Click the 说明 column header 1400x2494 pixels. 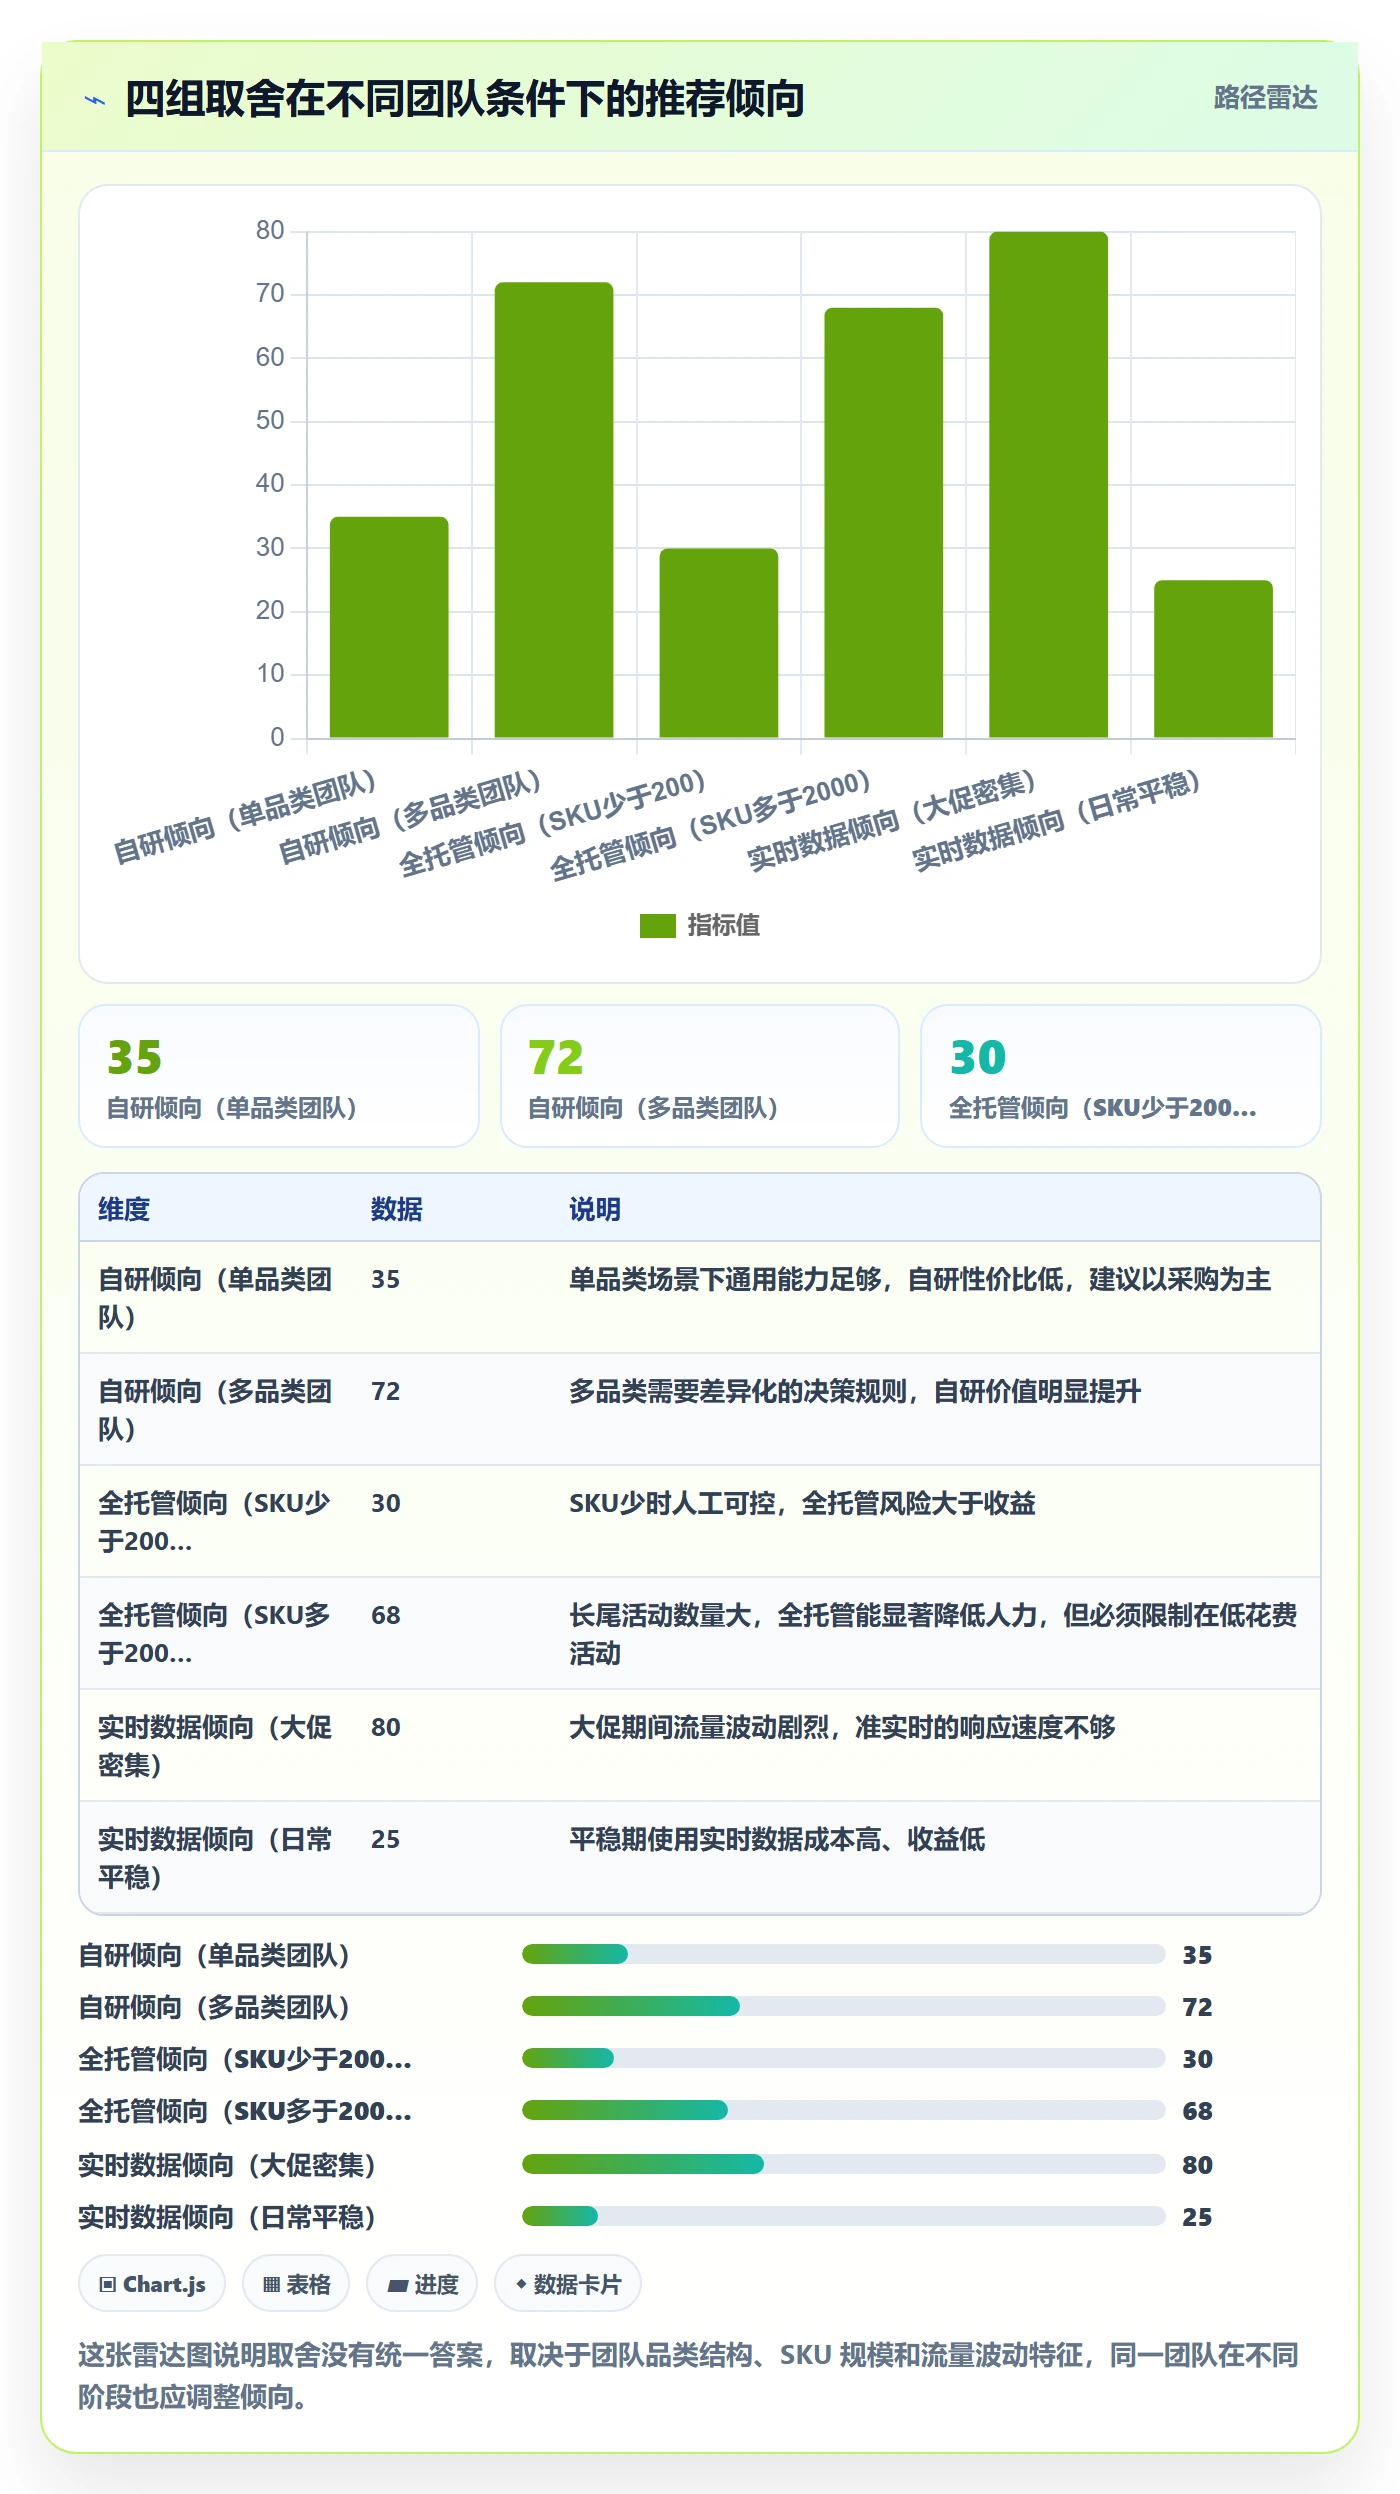[x=595, y=1209]
